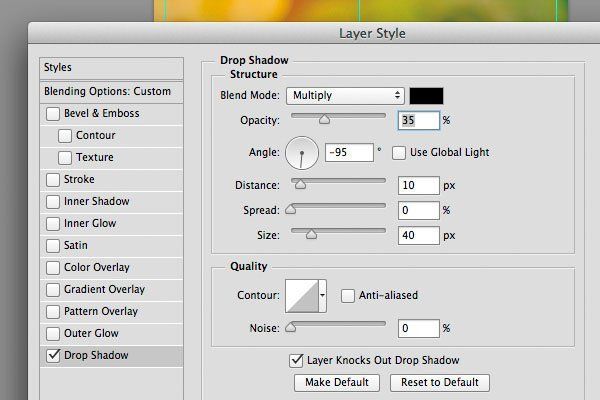The image size is (600, 400).
Task: Uncheck Layer Knocks Out Drop Shadow
Action: coord(296,361)
